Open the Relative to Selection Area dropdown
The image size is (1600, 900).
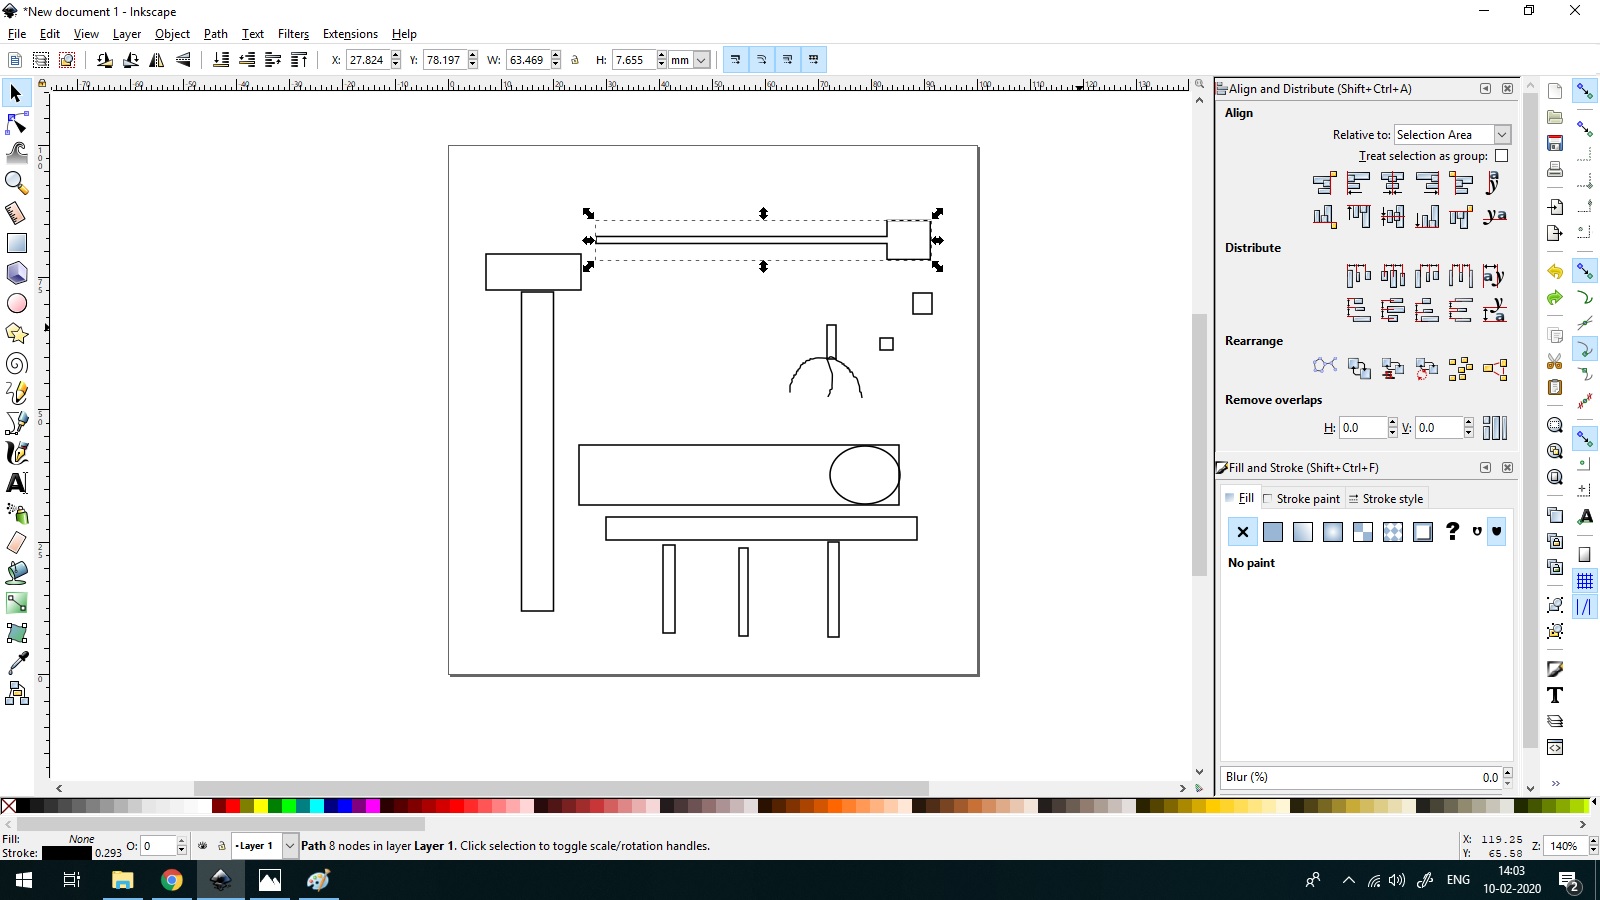point(1452,135)
